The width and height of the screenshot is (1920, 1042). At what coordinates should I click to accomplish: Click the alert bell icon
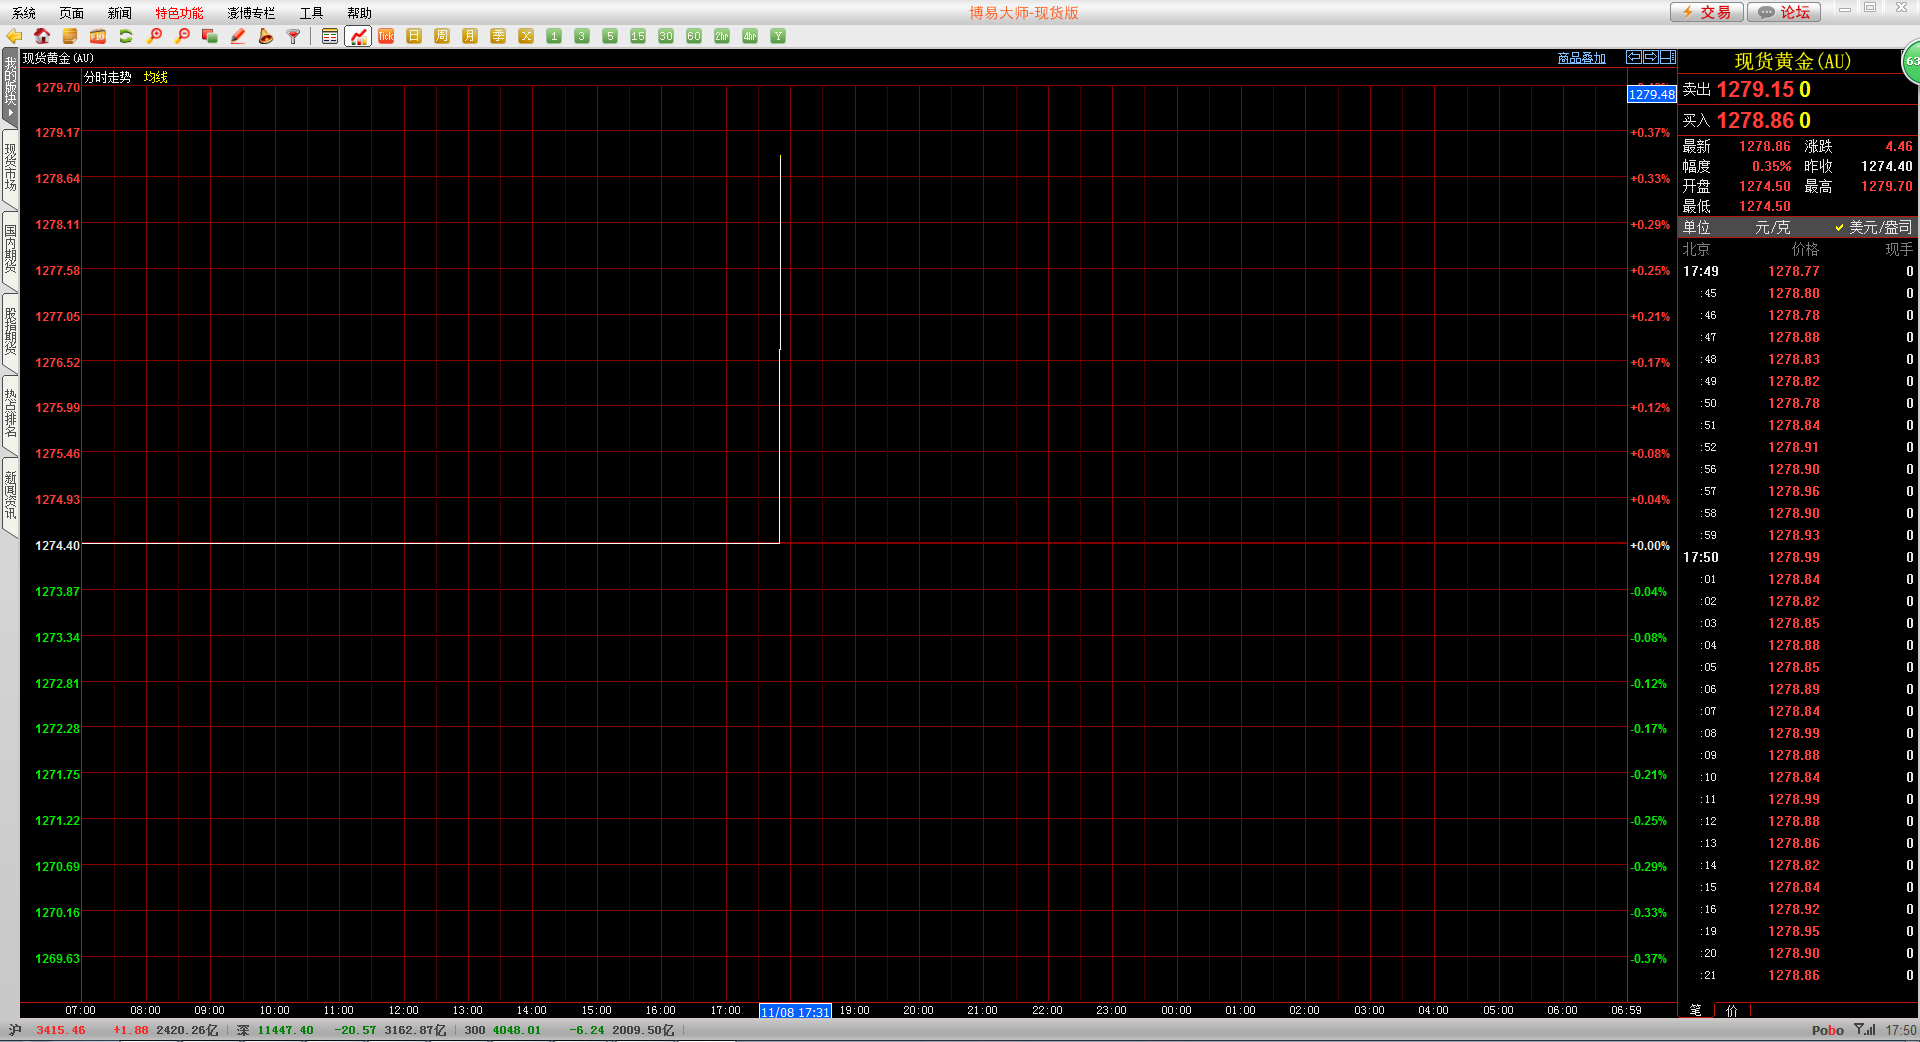coord(266,36)
